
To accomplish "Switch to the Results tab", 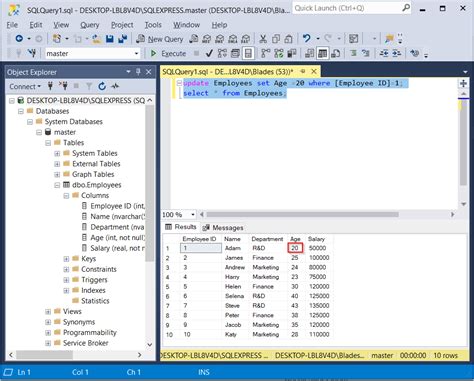I will click(x=181, y=227).
